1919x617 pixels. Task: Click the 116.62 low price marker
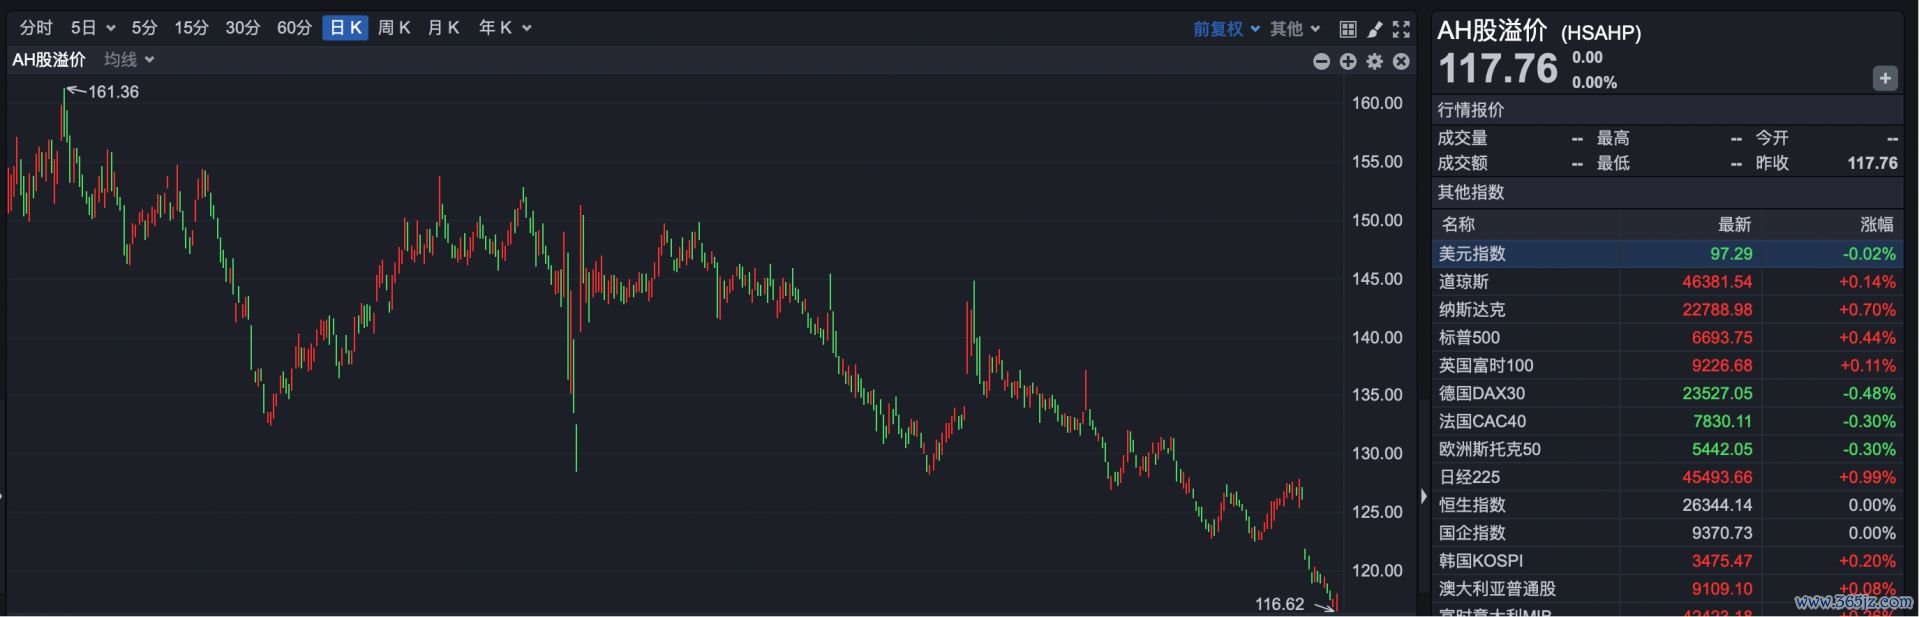(x=1280, y=604)
